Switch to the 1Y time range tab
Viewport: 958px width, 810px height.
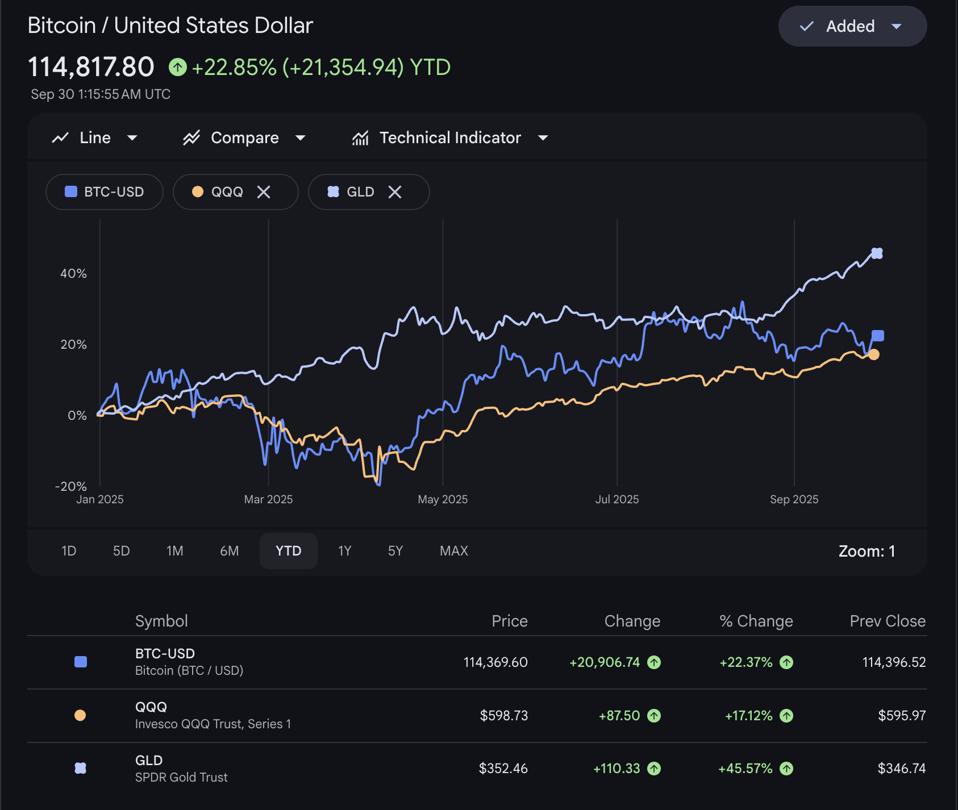coord(344,550)
